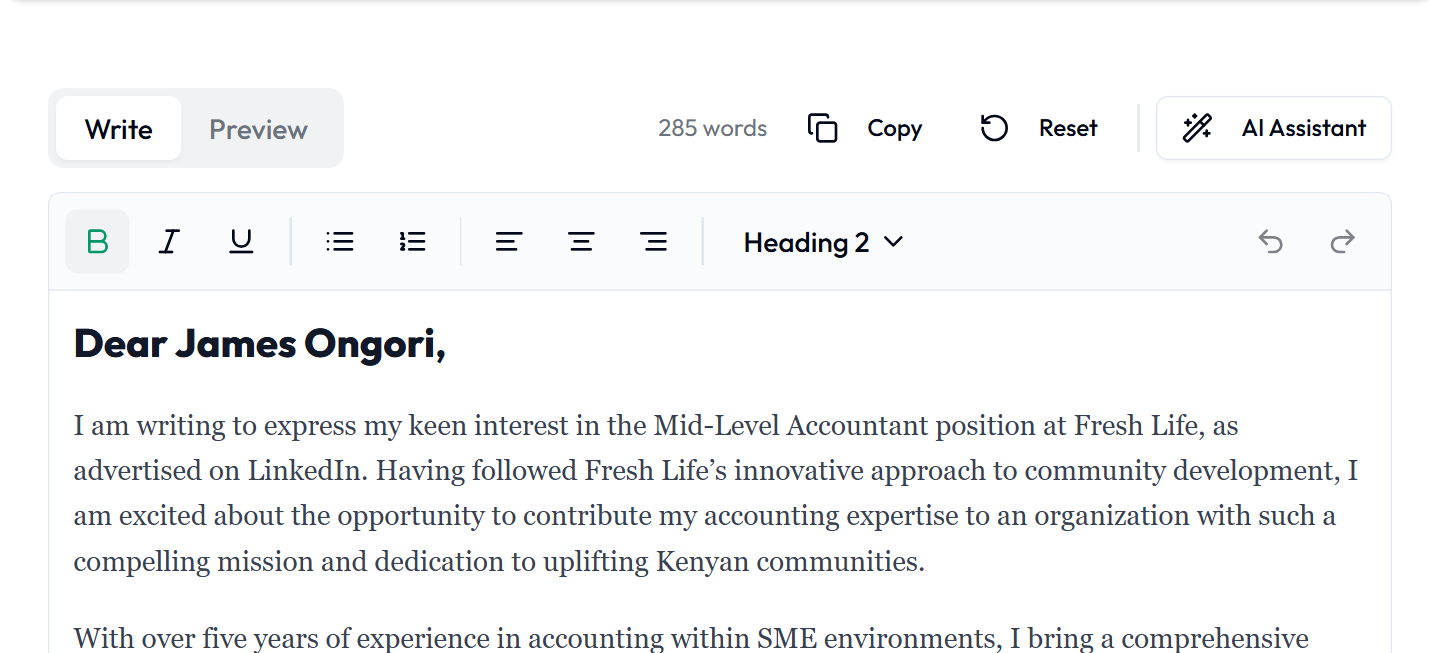This screenshot has height=653, width=1440.
Task: Select the Write tab
Action: pos(118,129)
